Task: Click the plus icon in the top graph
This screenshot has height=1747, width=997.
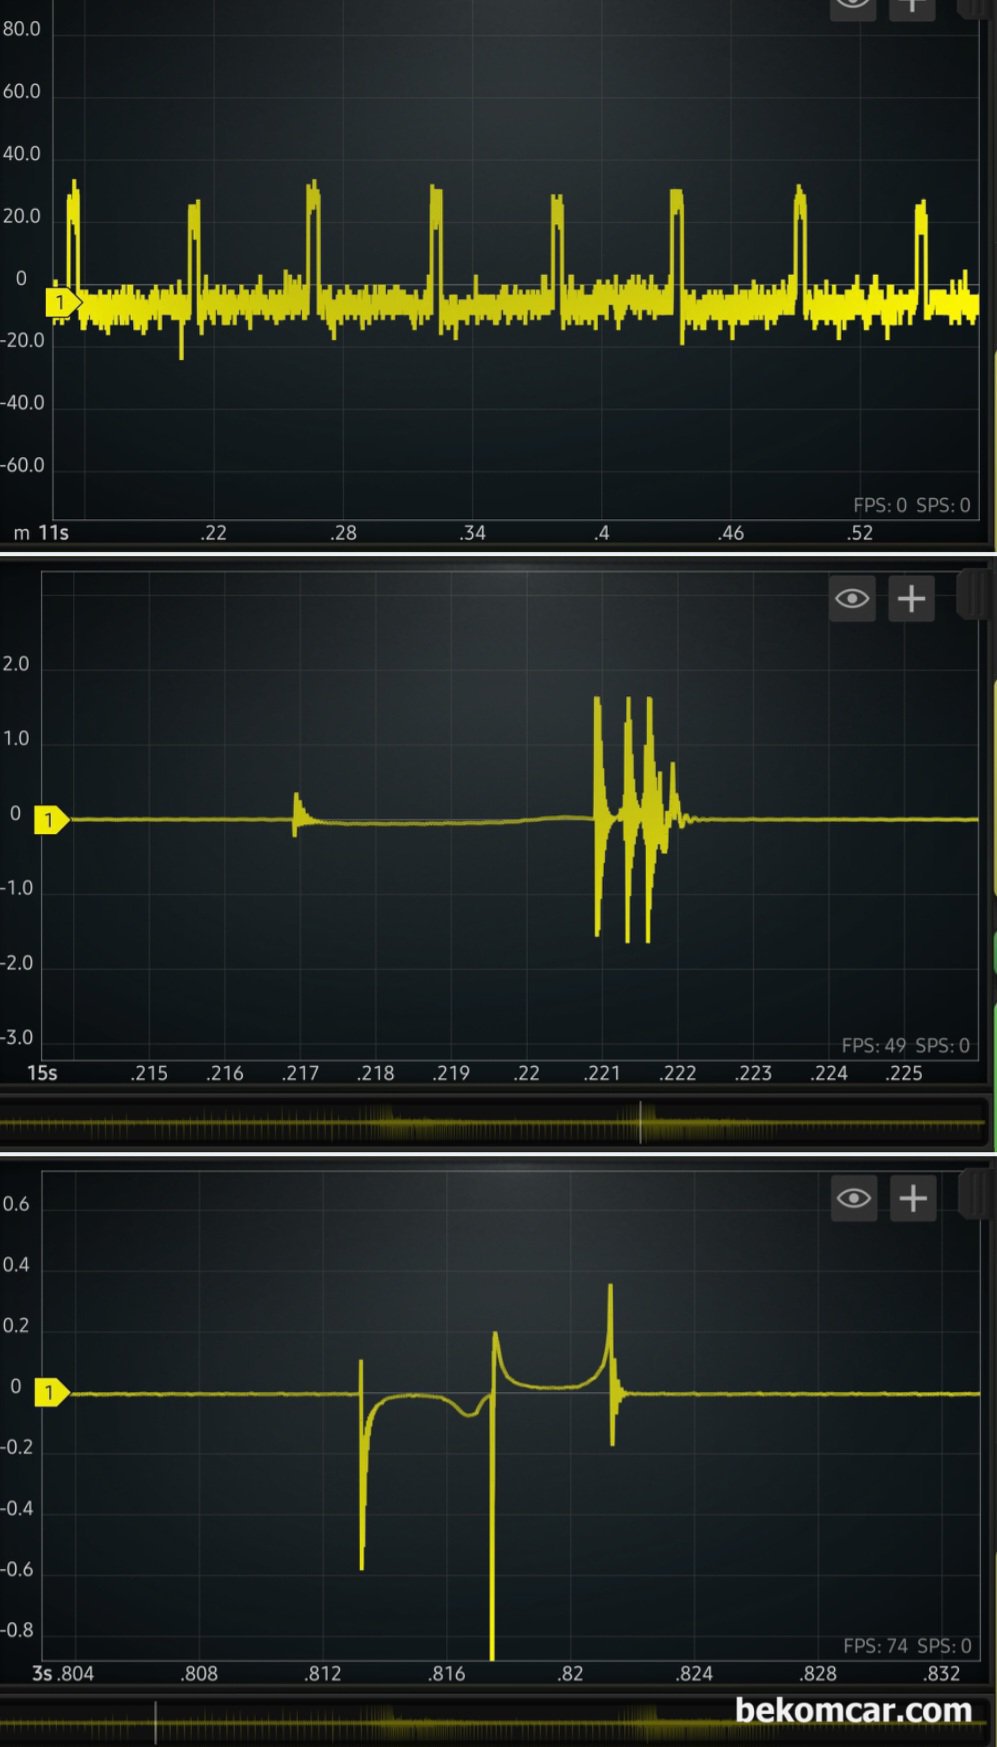Action: tap(911, 6)
